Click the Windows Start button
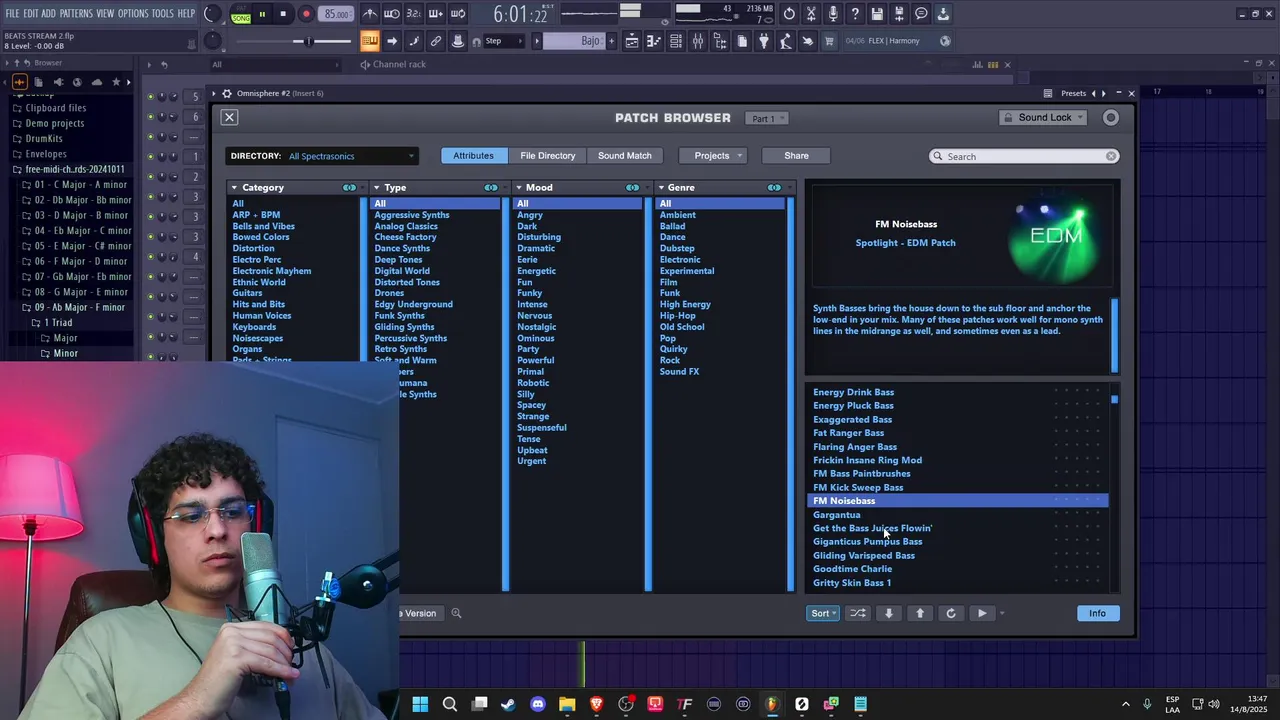The image size is (1280, 720). pyautogui.click(x=420, y=704)
